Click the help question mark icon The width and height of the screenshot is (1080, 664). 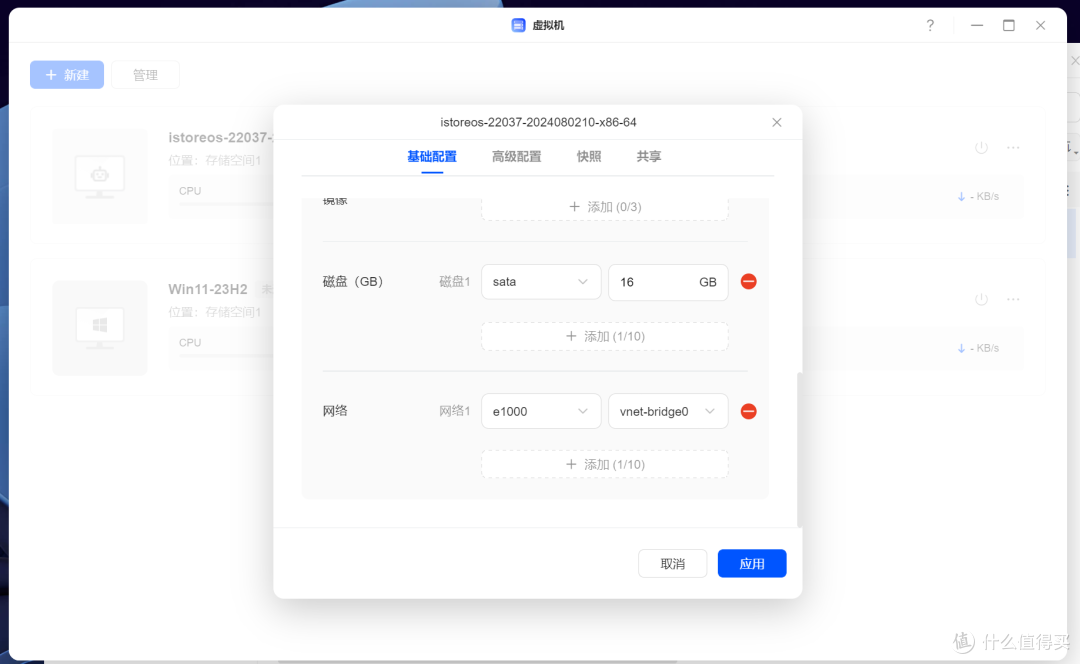pyautogui.click(x=930, y=25)
